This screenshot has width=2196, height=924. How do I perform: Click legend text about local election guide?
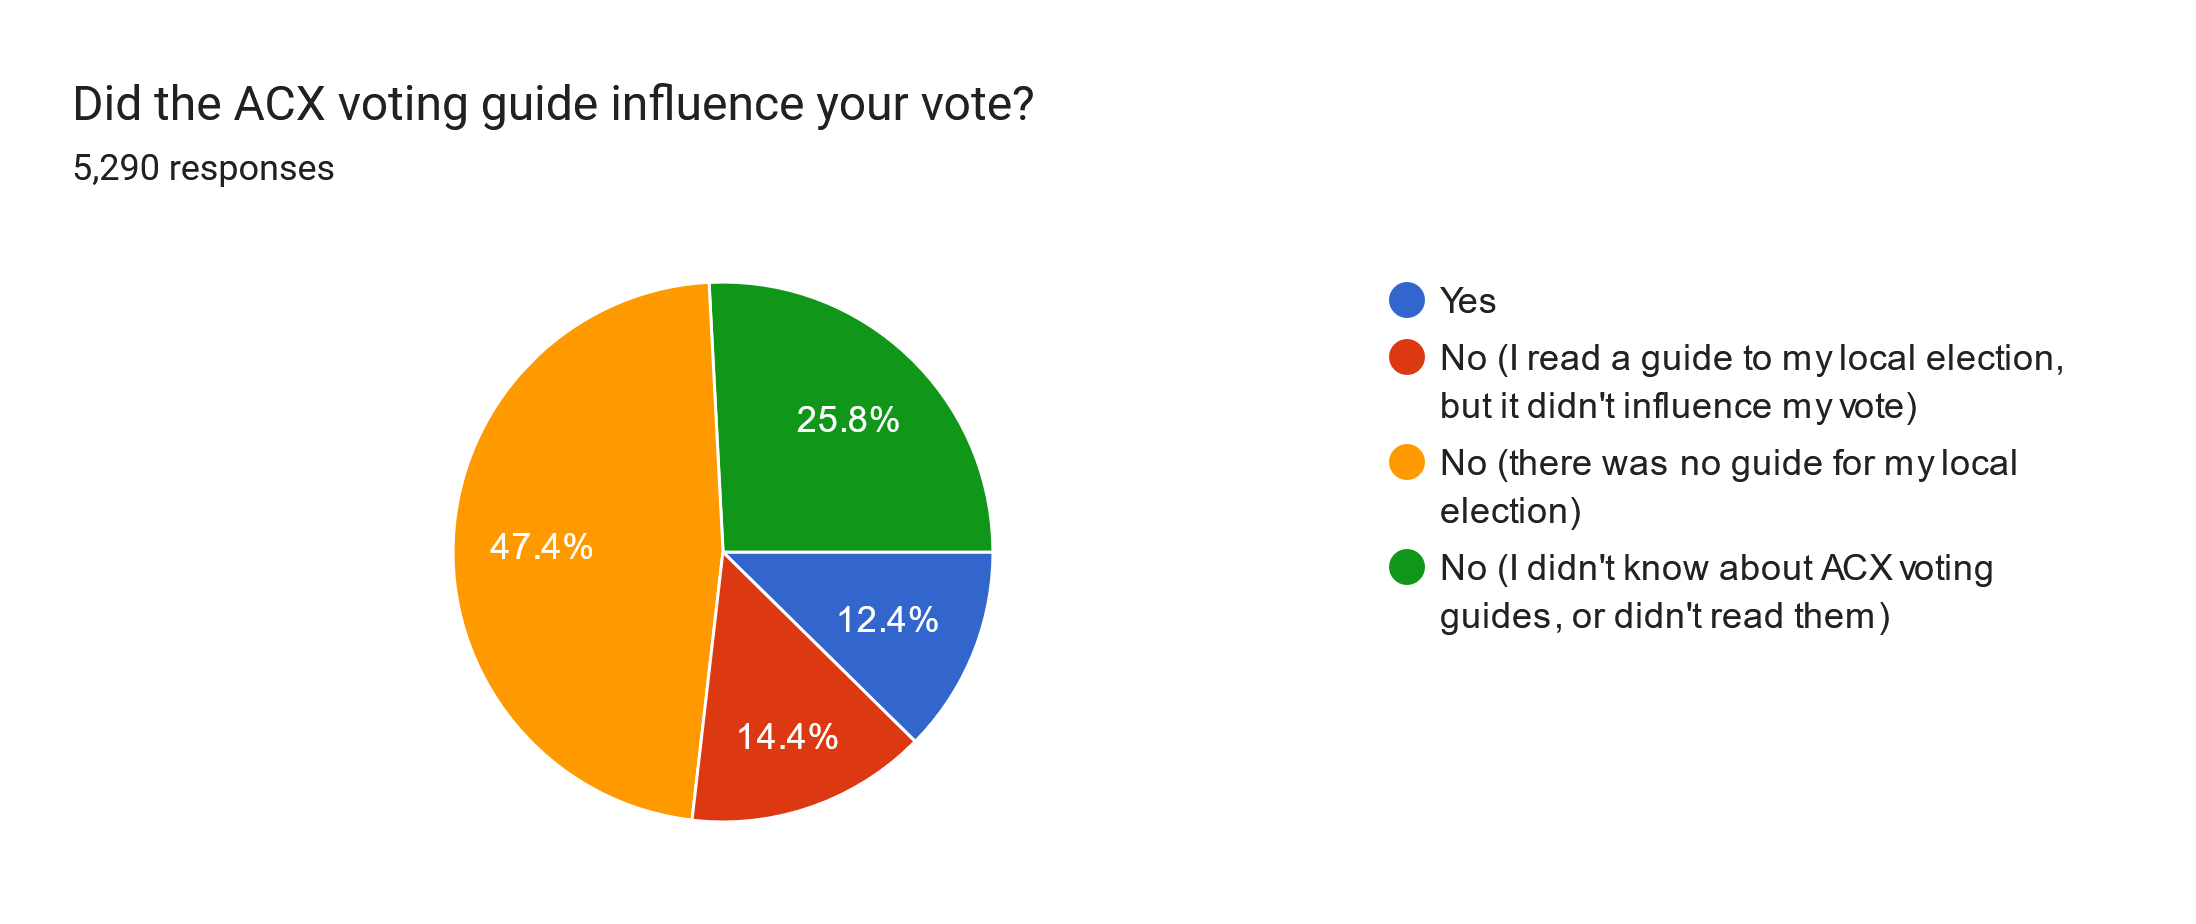(x=1752, y=381)
